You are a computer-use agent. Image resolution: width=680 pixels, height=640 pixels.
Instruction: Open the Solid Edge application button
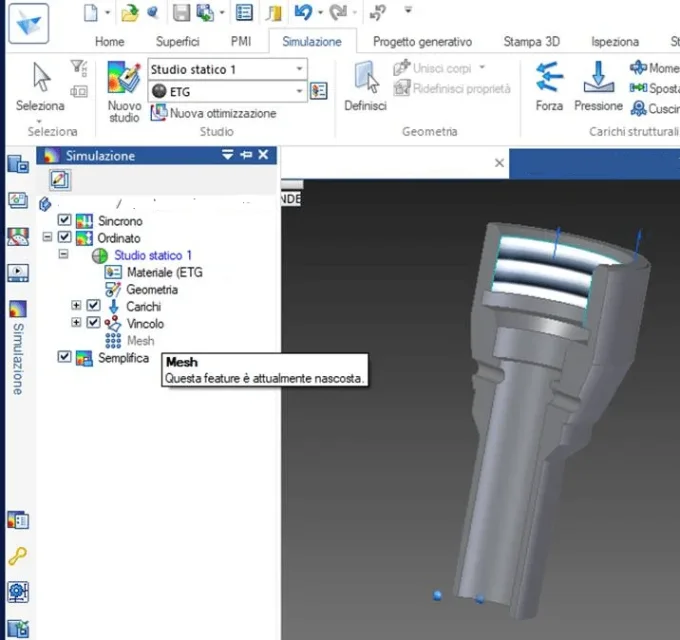click(x=28, y=23)
